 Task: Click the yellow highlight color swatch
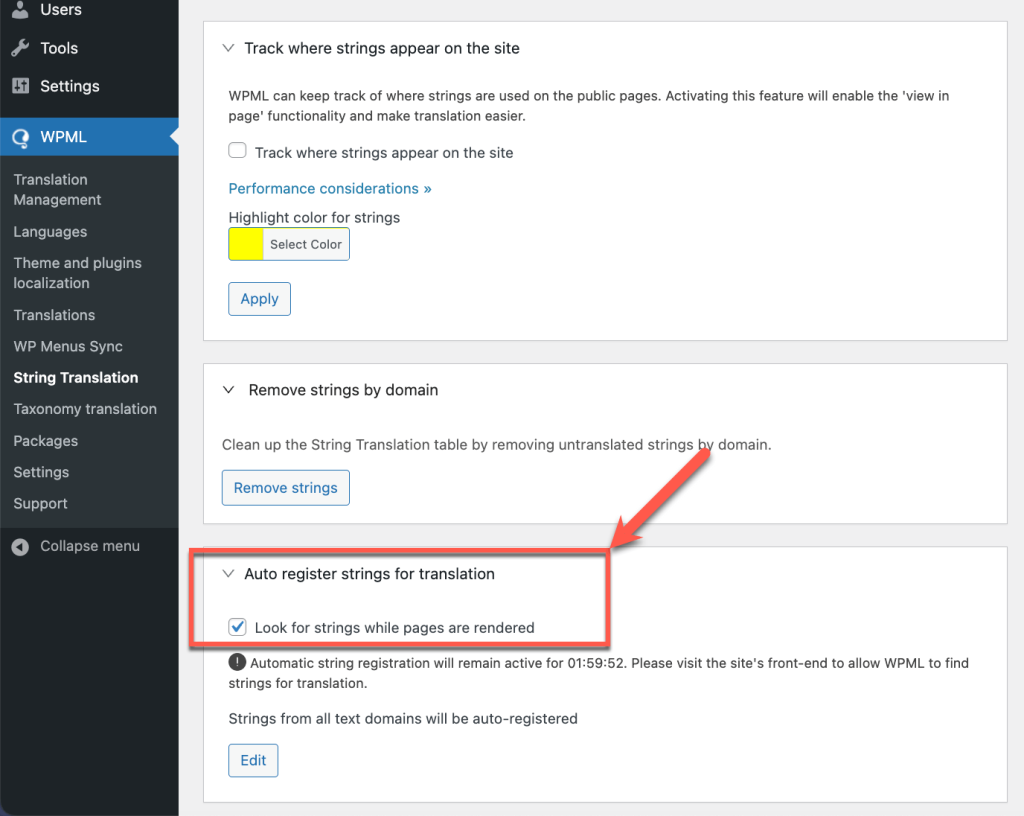(245, 243)
